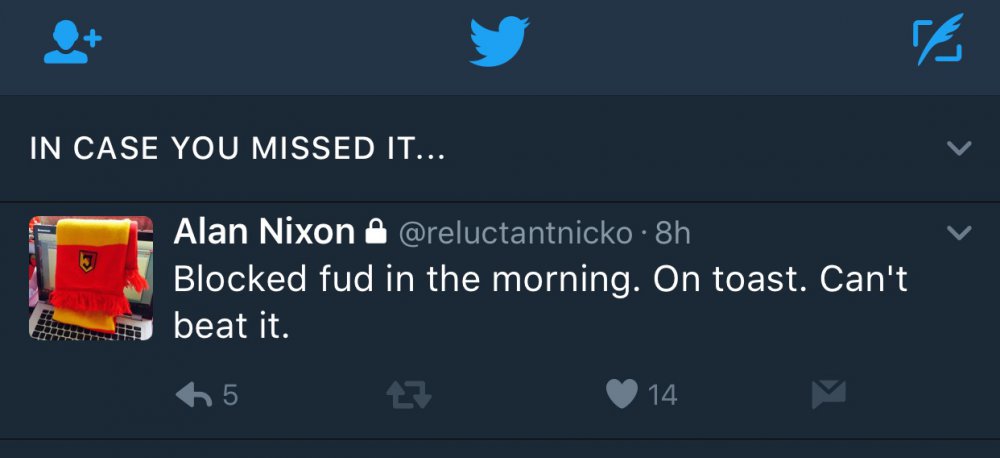Click the like count showing 14

(662, 396)
